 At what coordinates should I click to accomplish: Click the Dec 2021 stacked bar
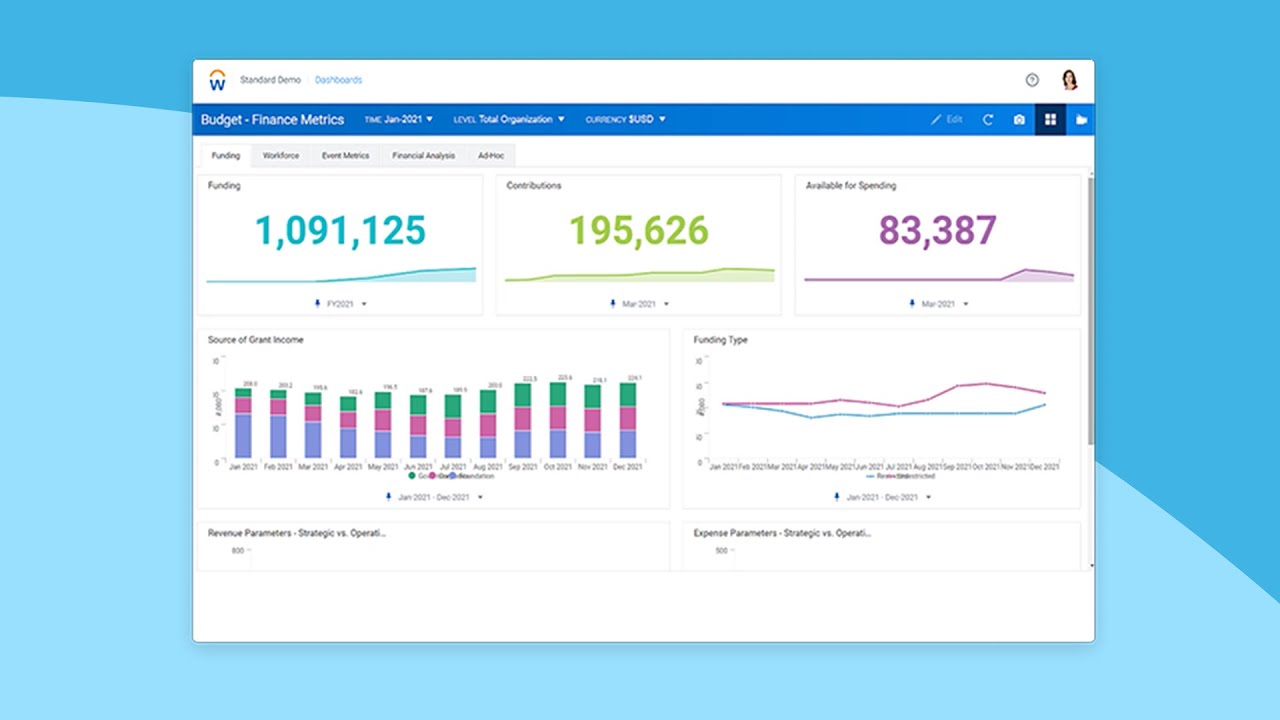[628, 420]
